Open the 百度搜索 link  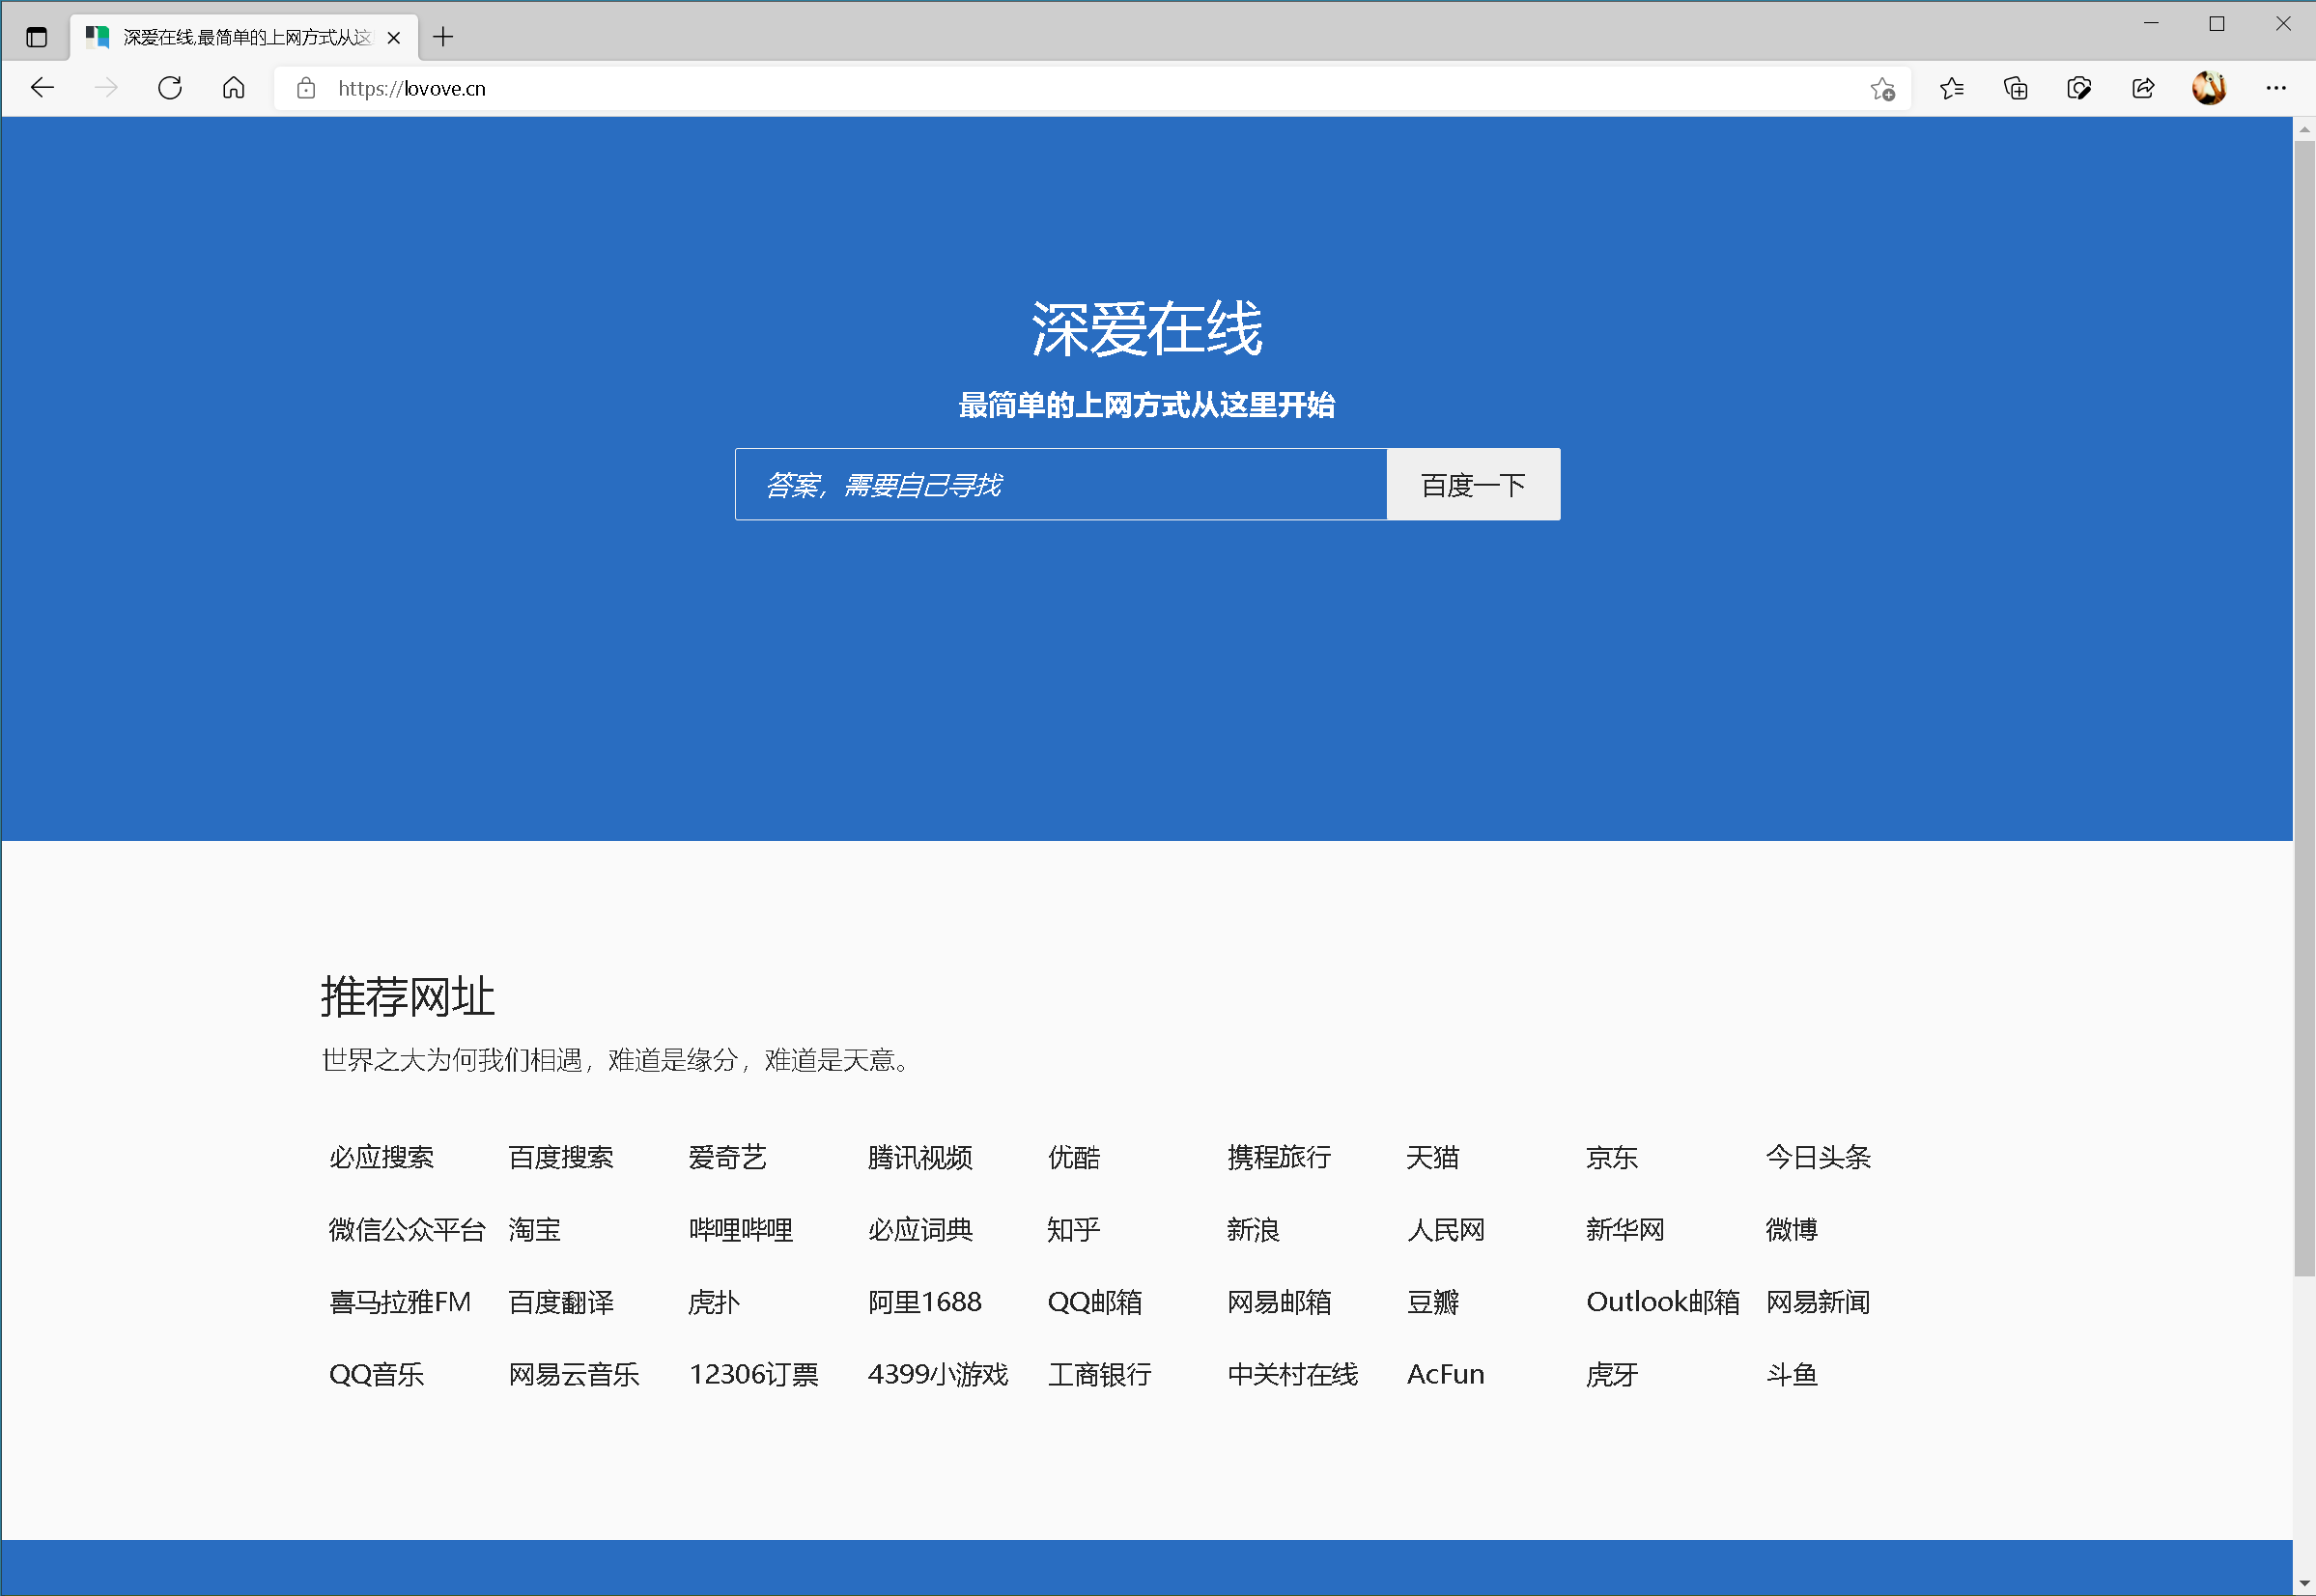pyautogui.click(x=561, y=1157)
